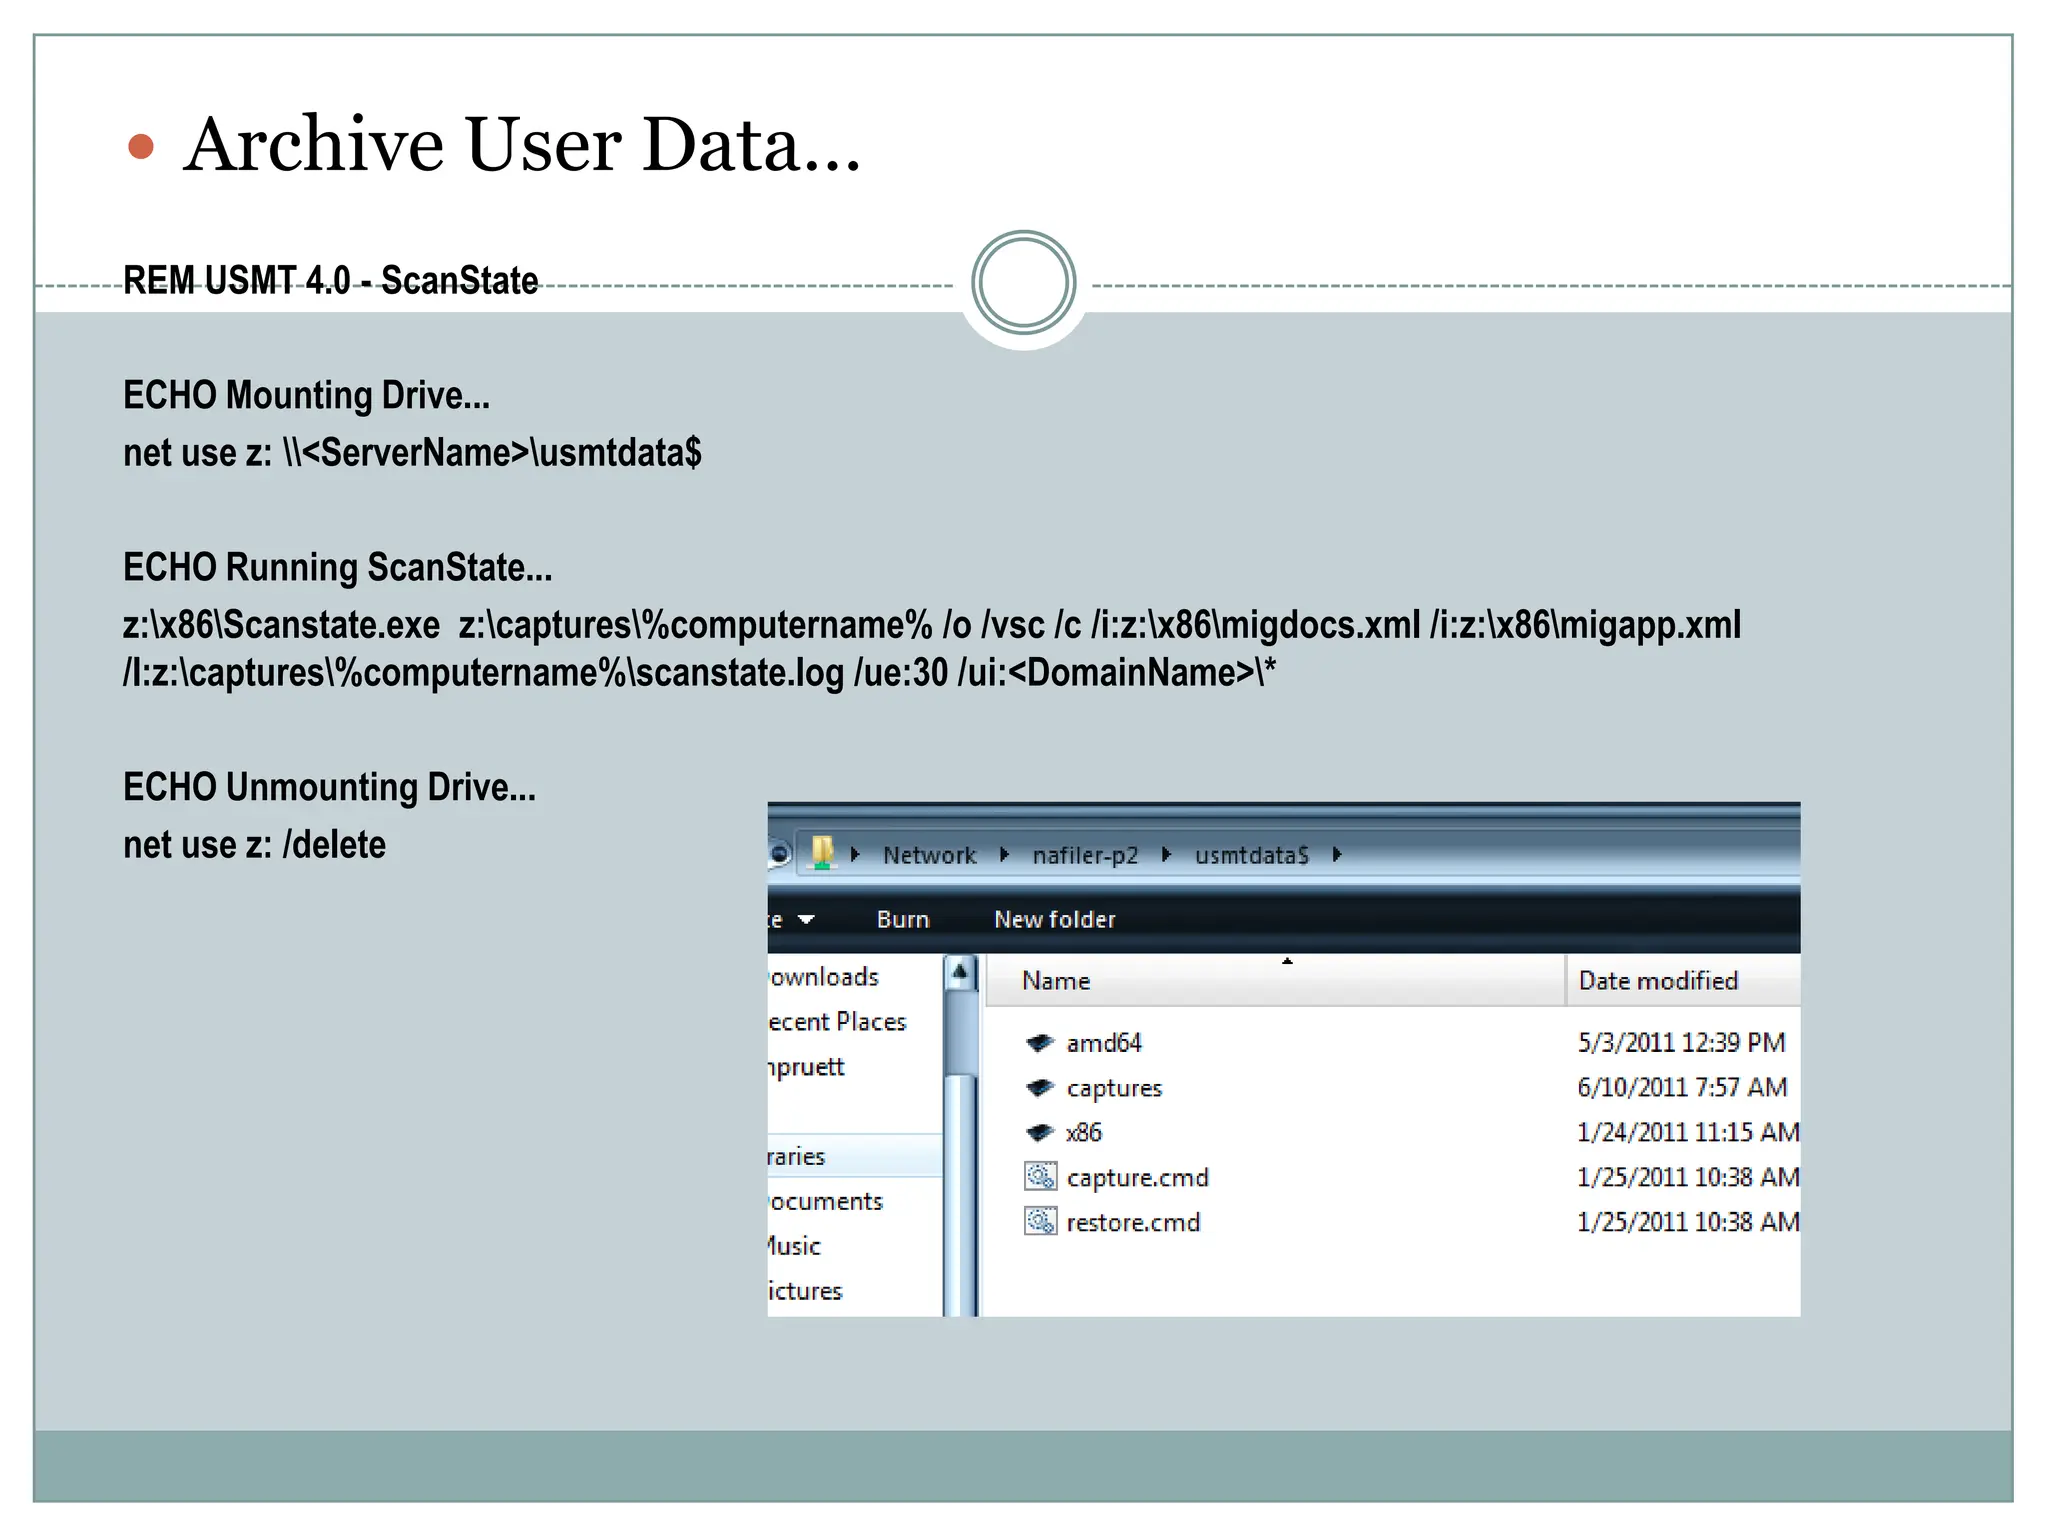Click the captures folder icon
This screenshot has width=2048, height=1536.
(1040, 1087)
